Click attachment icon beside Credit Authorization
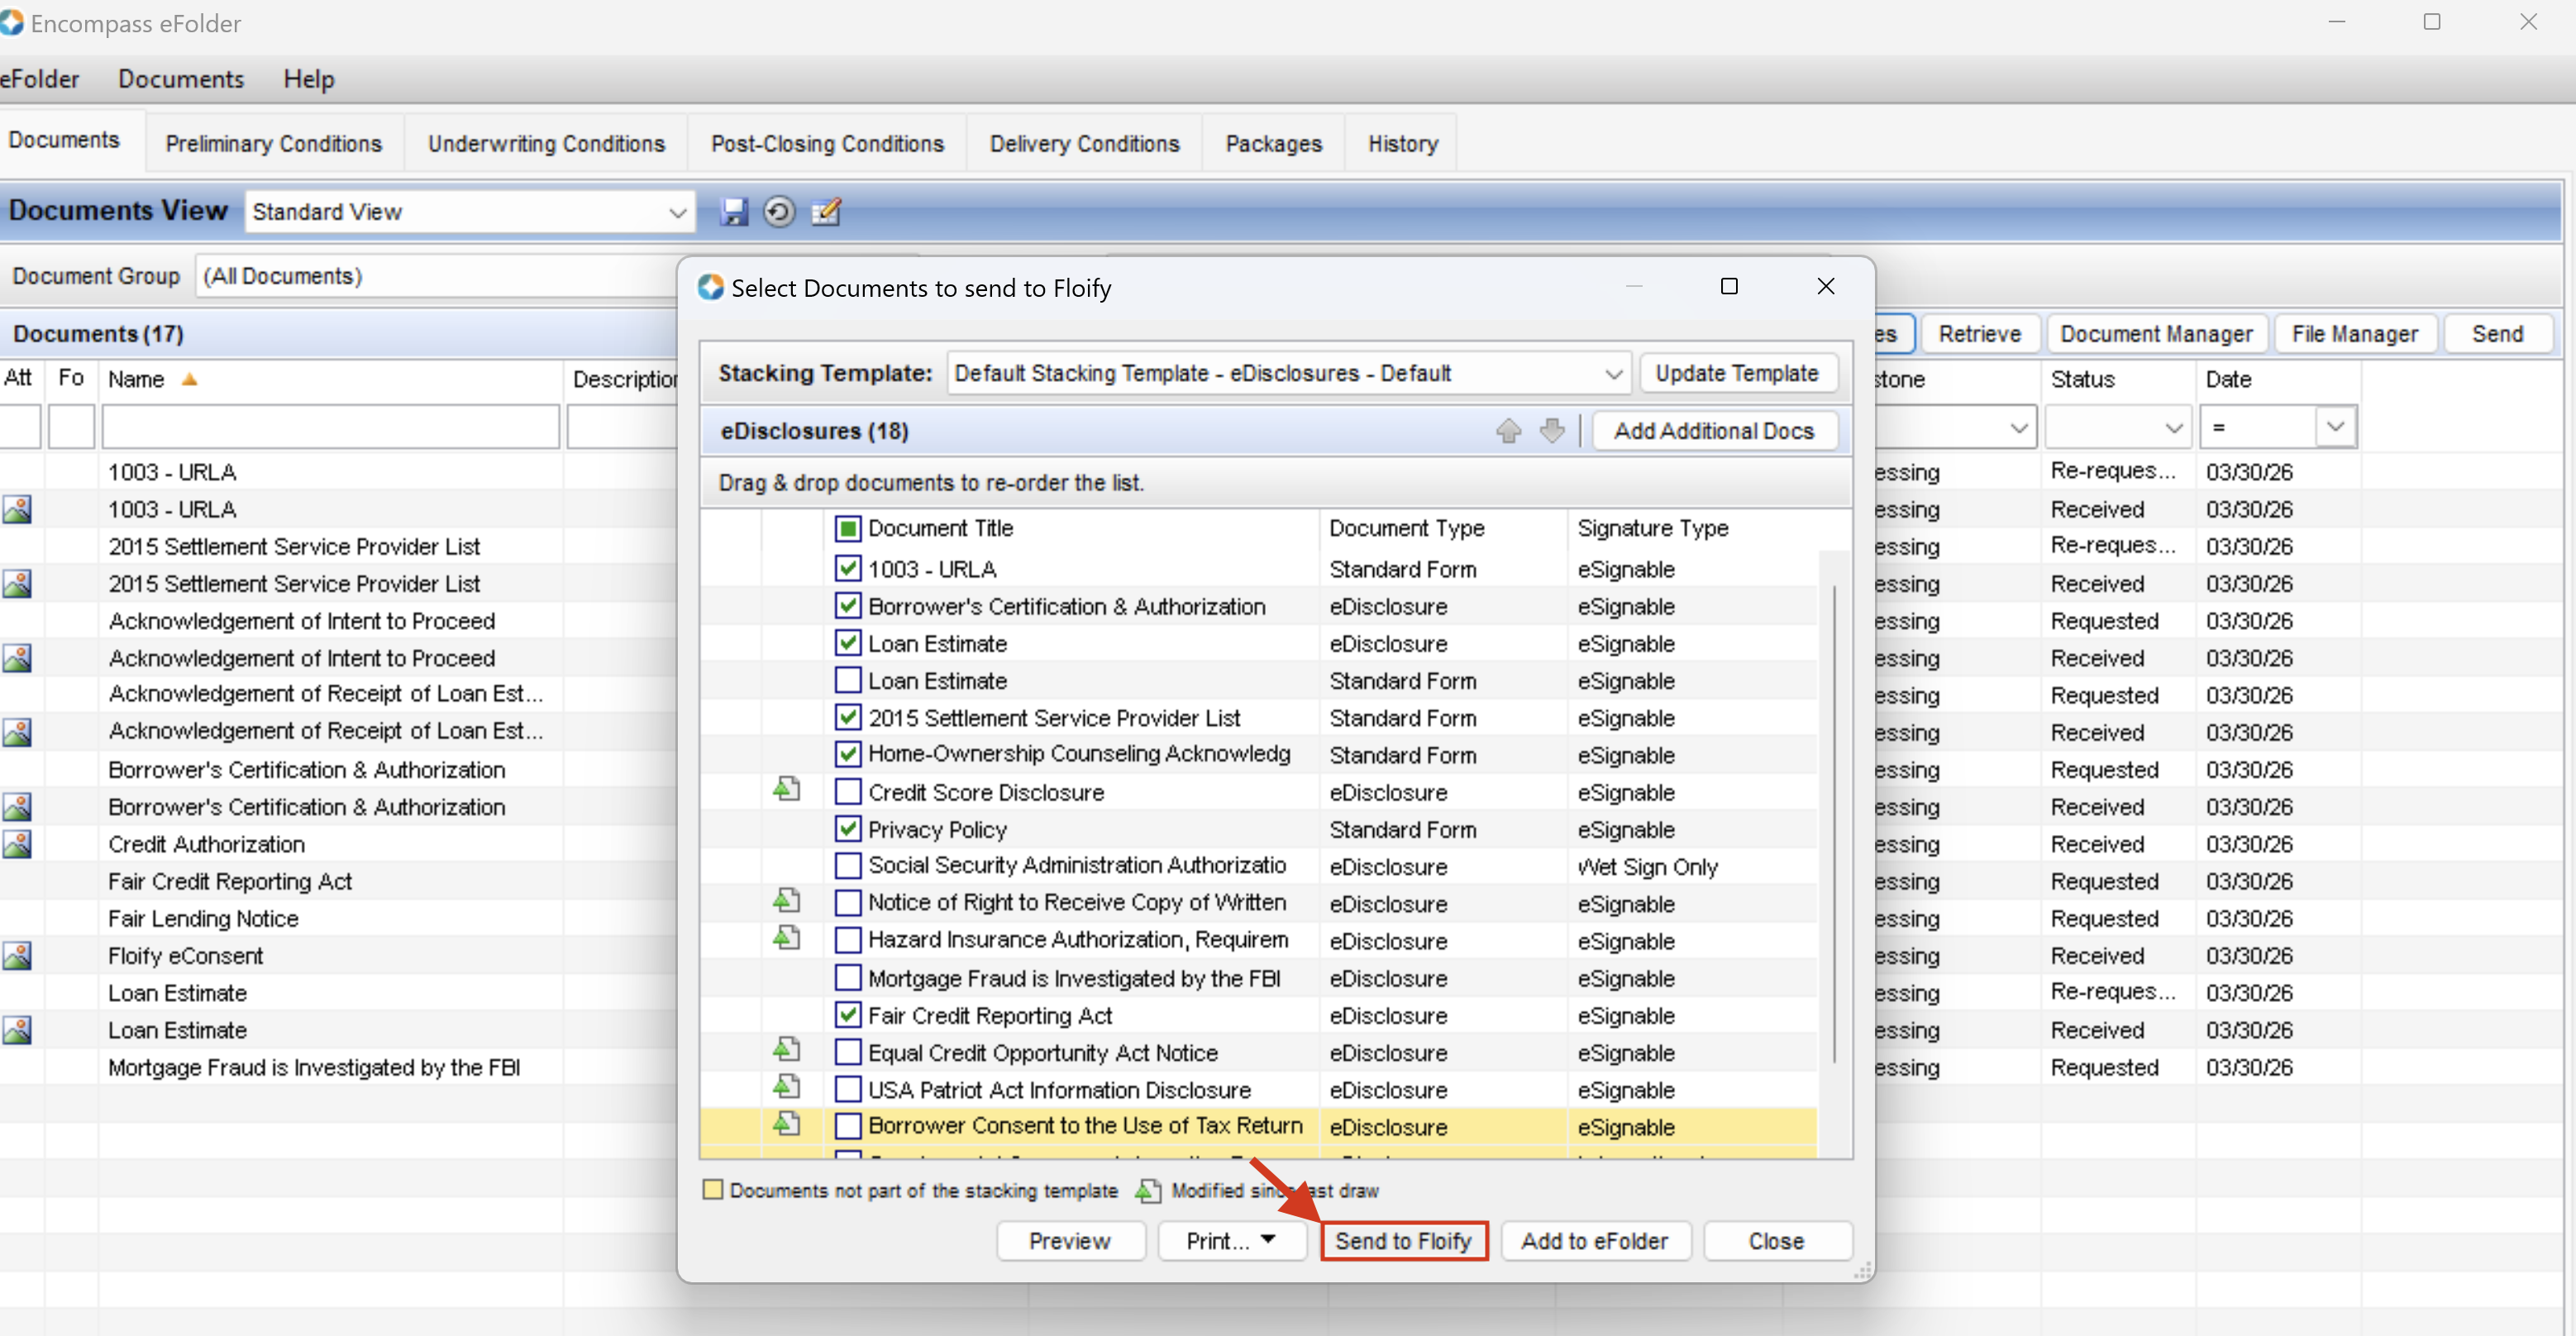The image size is (2576, 1336). [x=16, y=844]
